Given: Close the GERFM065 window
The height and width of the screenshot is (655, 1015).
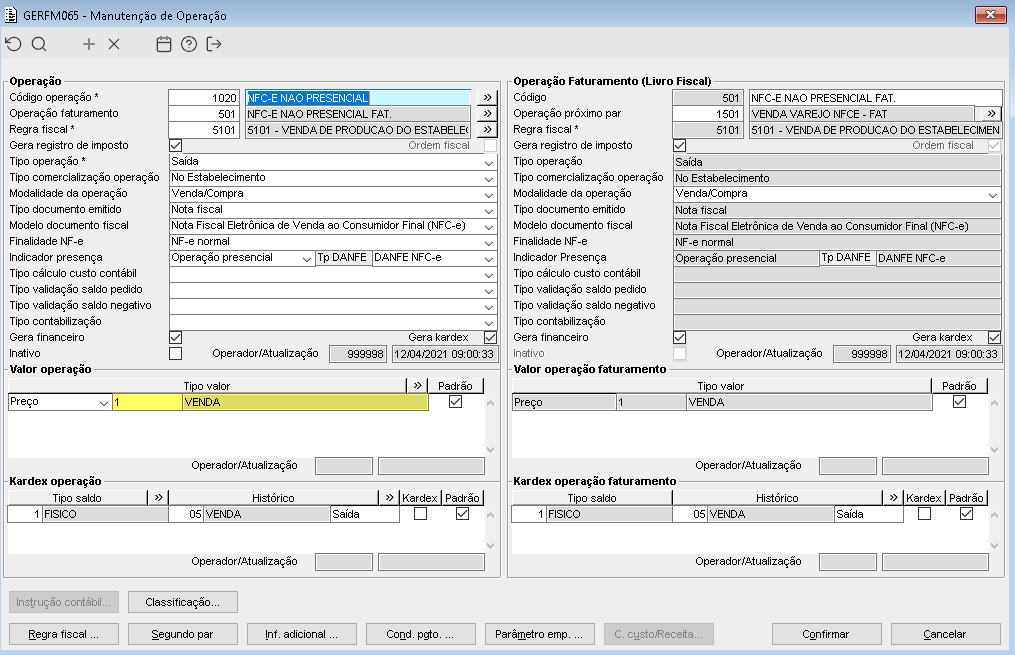Looking at the screenshot, I should click(x=990, y=15).
